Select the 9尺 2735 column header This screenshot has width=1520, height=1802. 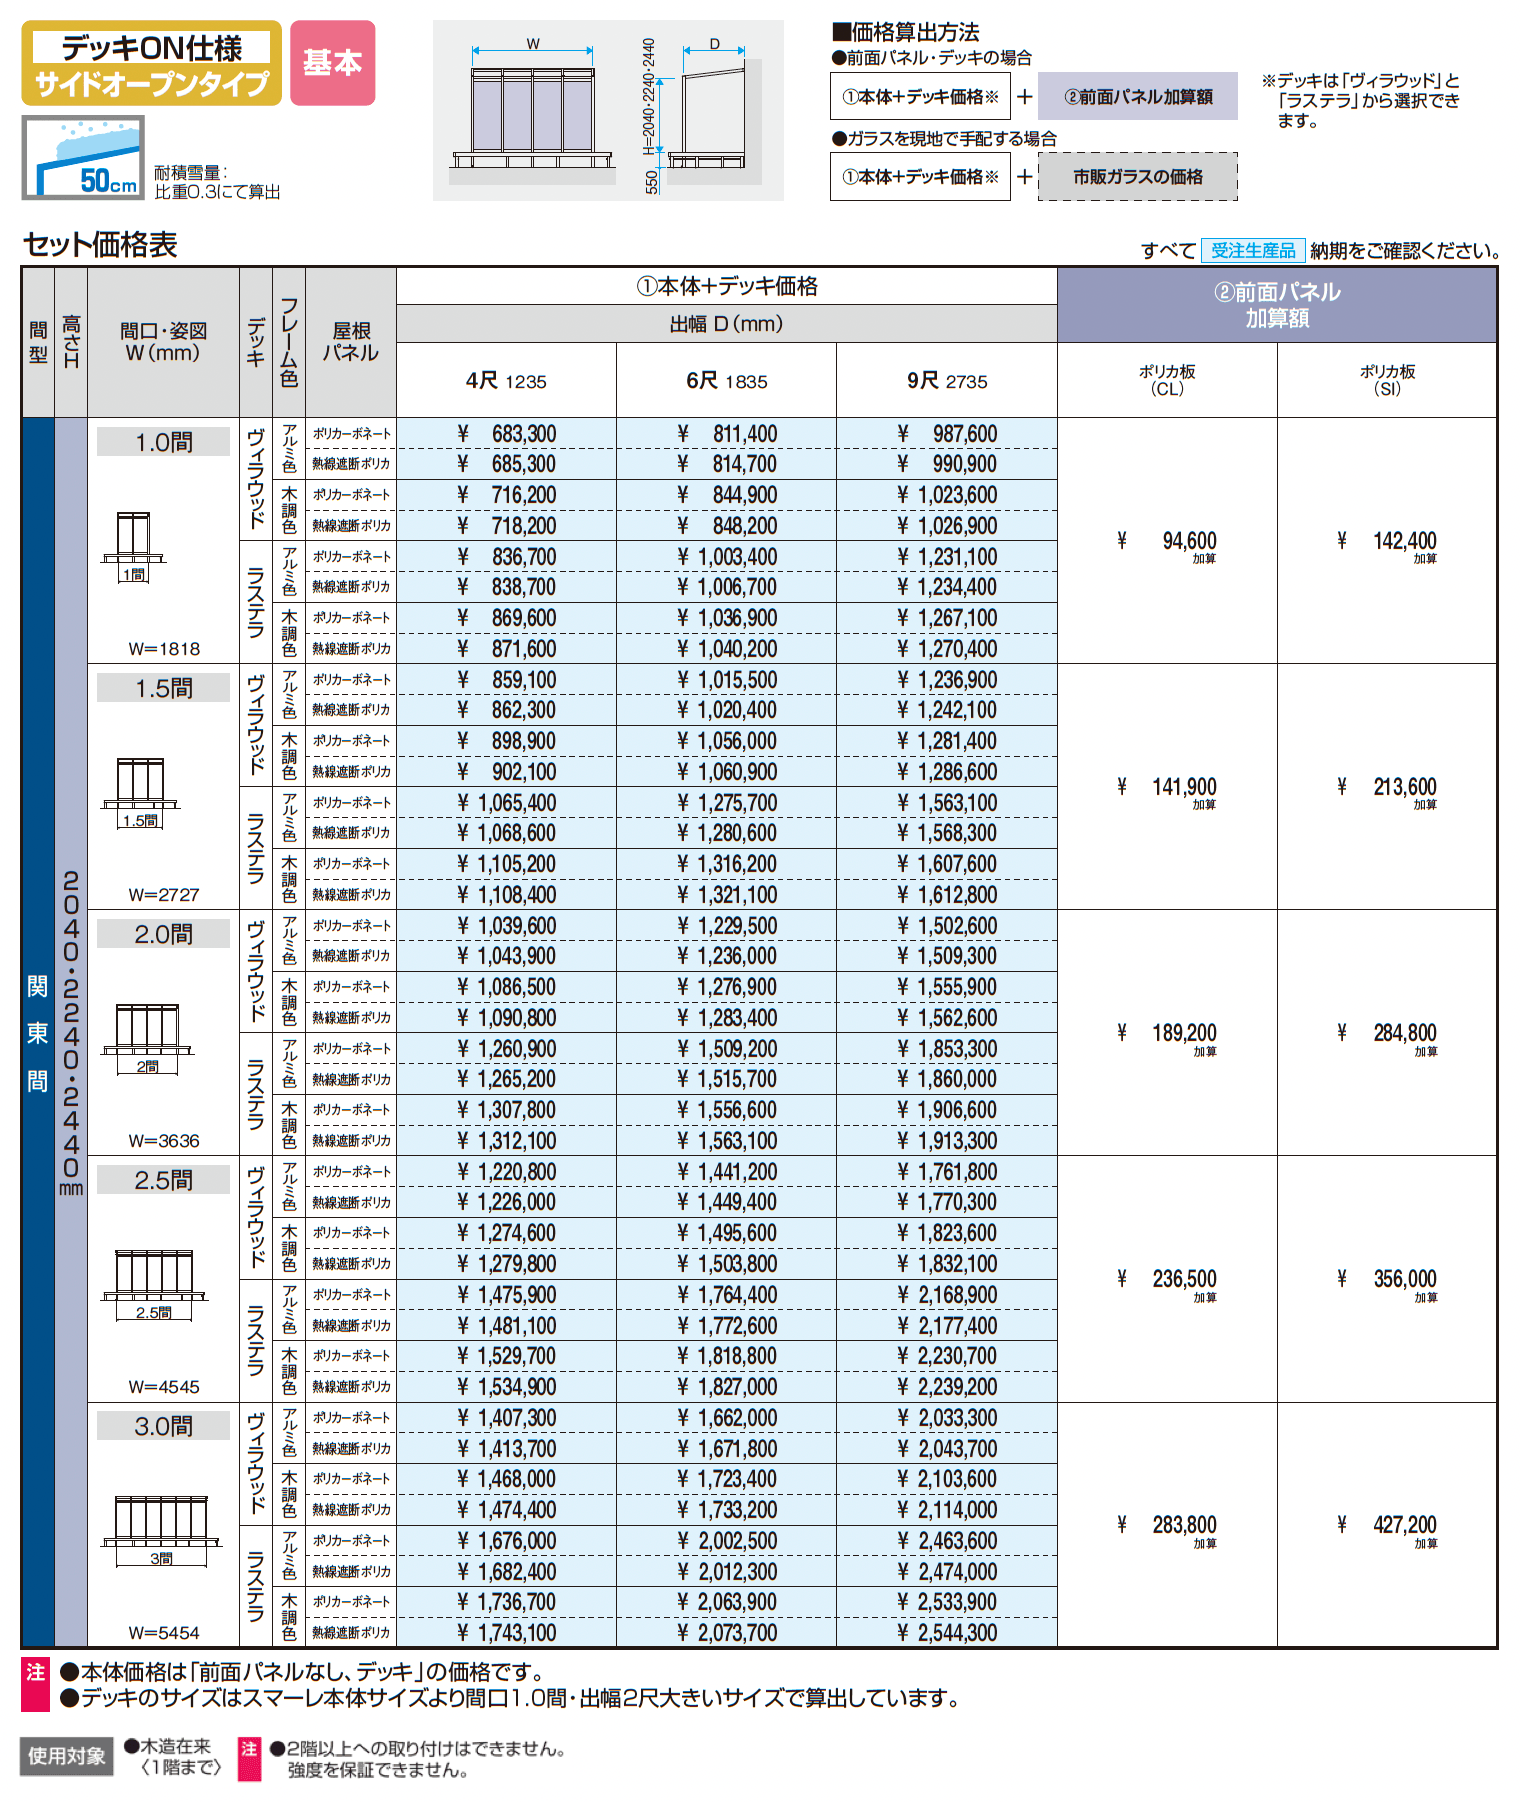tap(946, 381)
